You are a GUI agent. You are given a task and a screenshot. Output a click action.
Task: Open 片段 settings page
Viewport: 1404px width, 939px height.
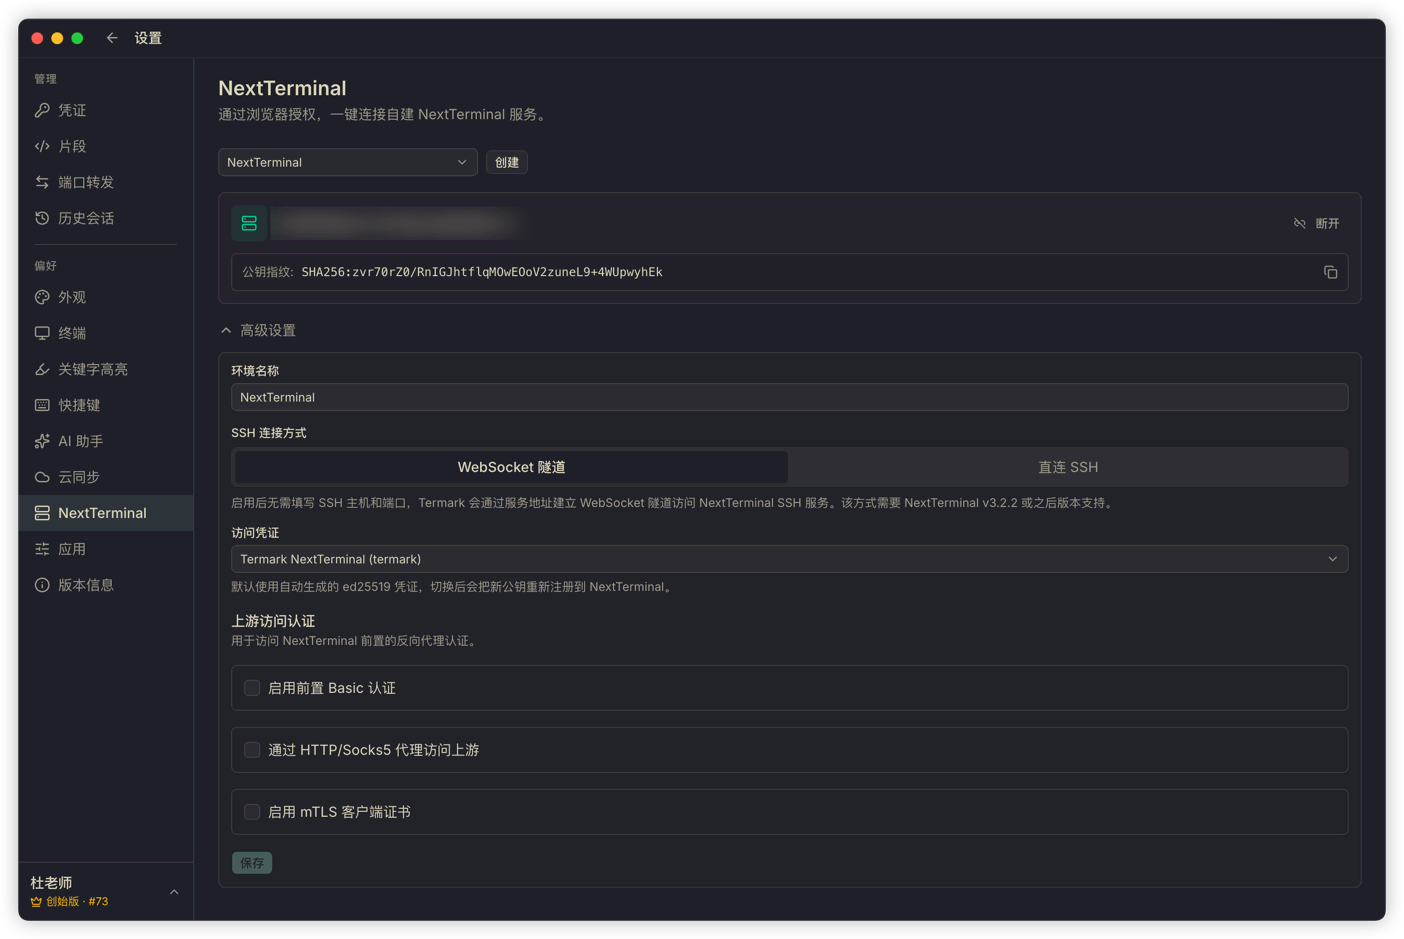pos(105,146)
